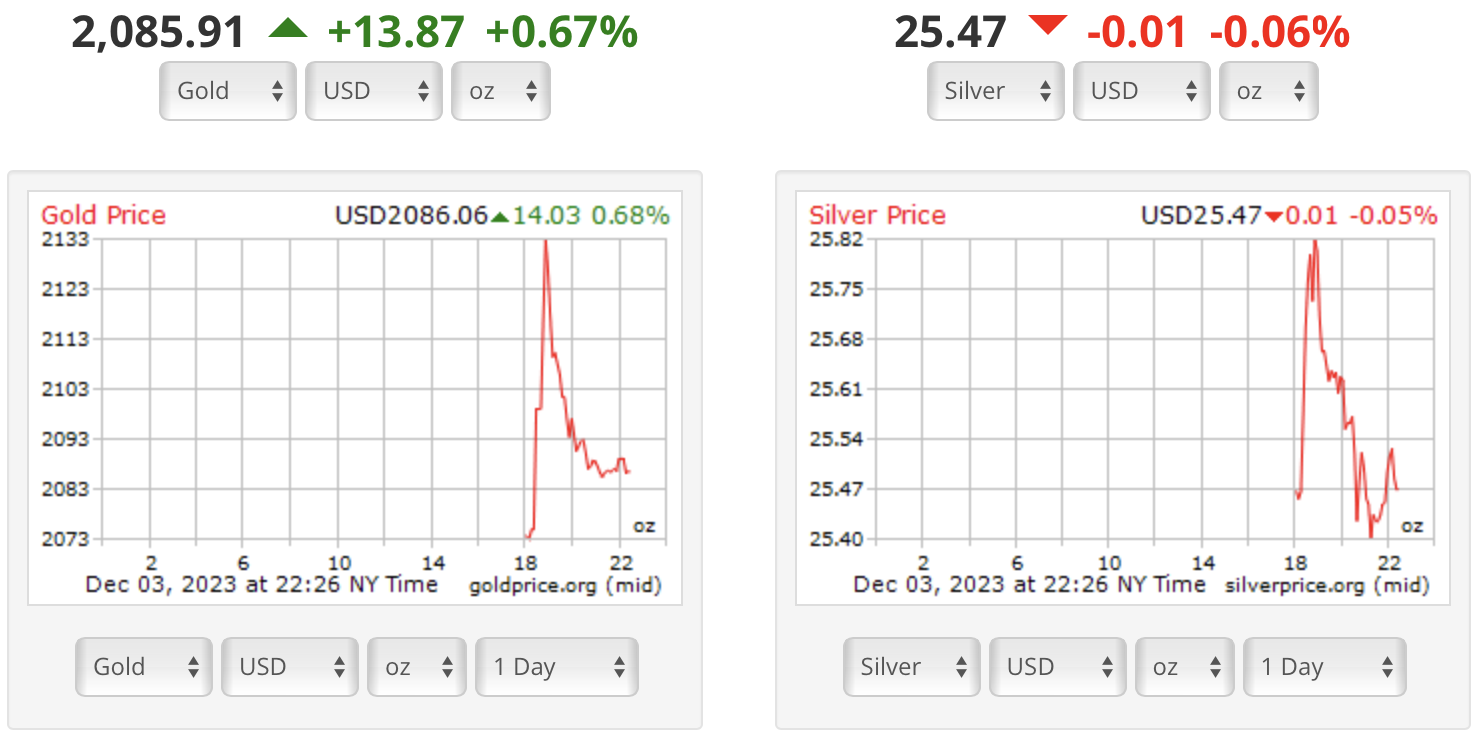This screenshot has height=746, width=1482.
Task: Expand USD selector below the gold chart
Action: pos(290,667)
